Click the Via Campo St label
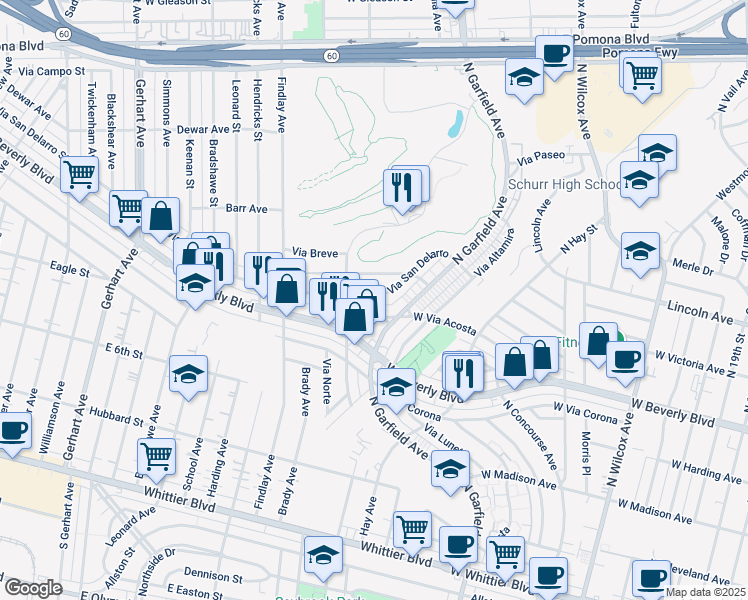This screenshot has width=748, height=600. click(52, 72)
